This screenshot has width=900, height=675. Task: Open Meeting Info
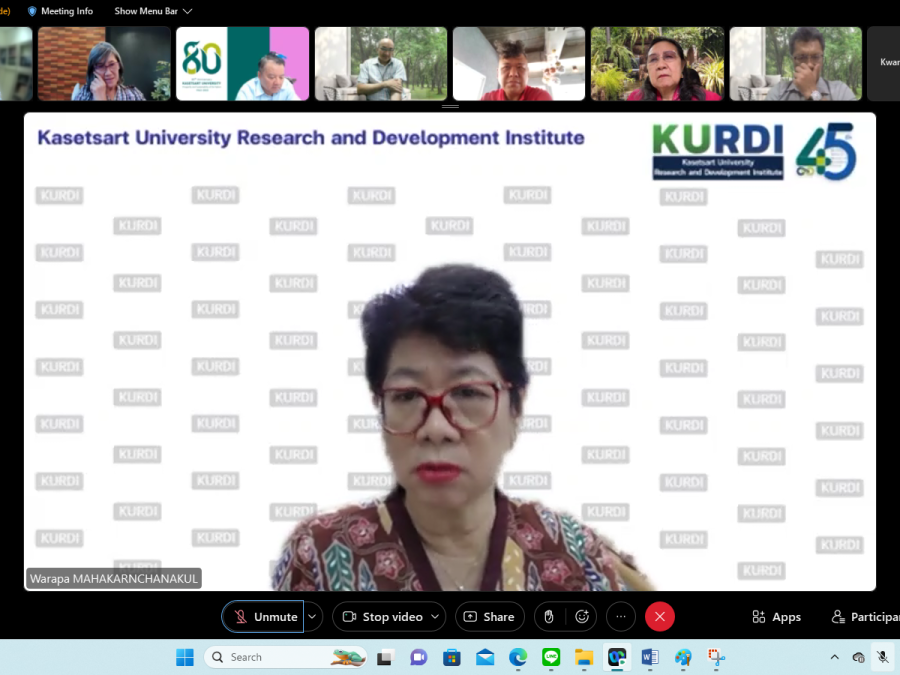tap(60, 11)
